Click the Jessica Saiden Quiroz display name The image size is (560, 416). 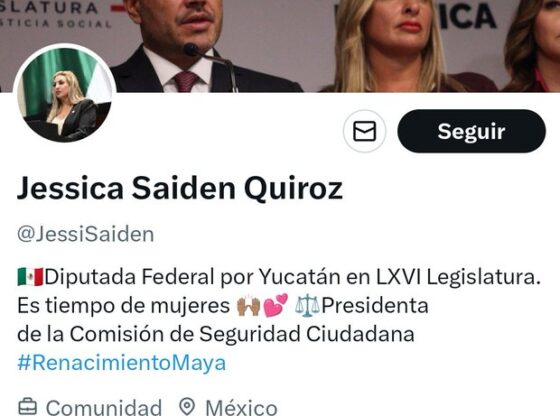coord(180,188)
